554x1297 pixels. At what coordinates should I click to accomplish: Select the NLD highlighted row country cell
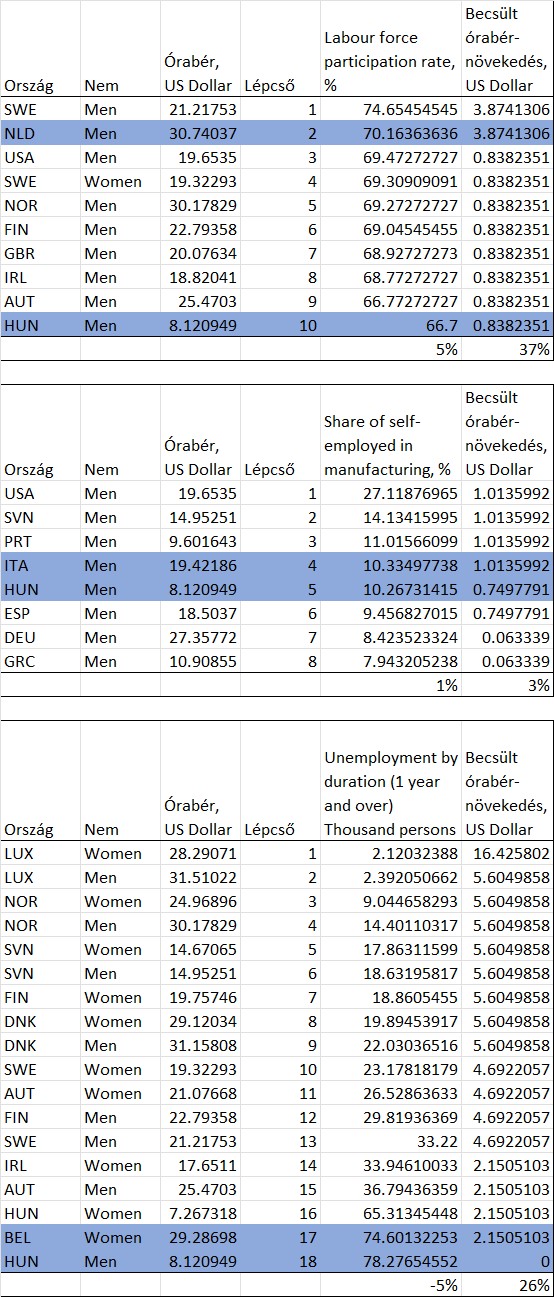coord(40,133)
